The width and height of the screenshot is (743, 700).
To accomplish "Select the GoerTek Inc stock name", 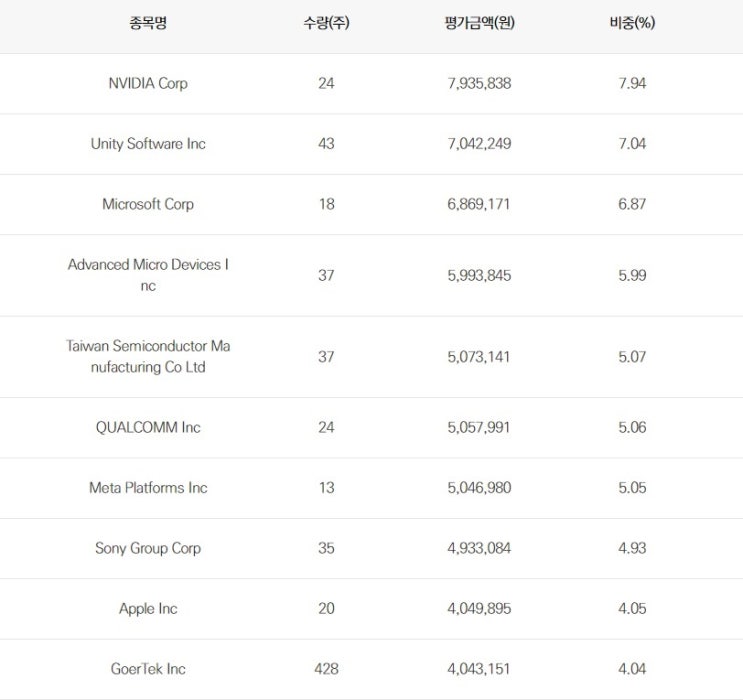I will [x=148, y=669].
